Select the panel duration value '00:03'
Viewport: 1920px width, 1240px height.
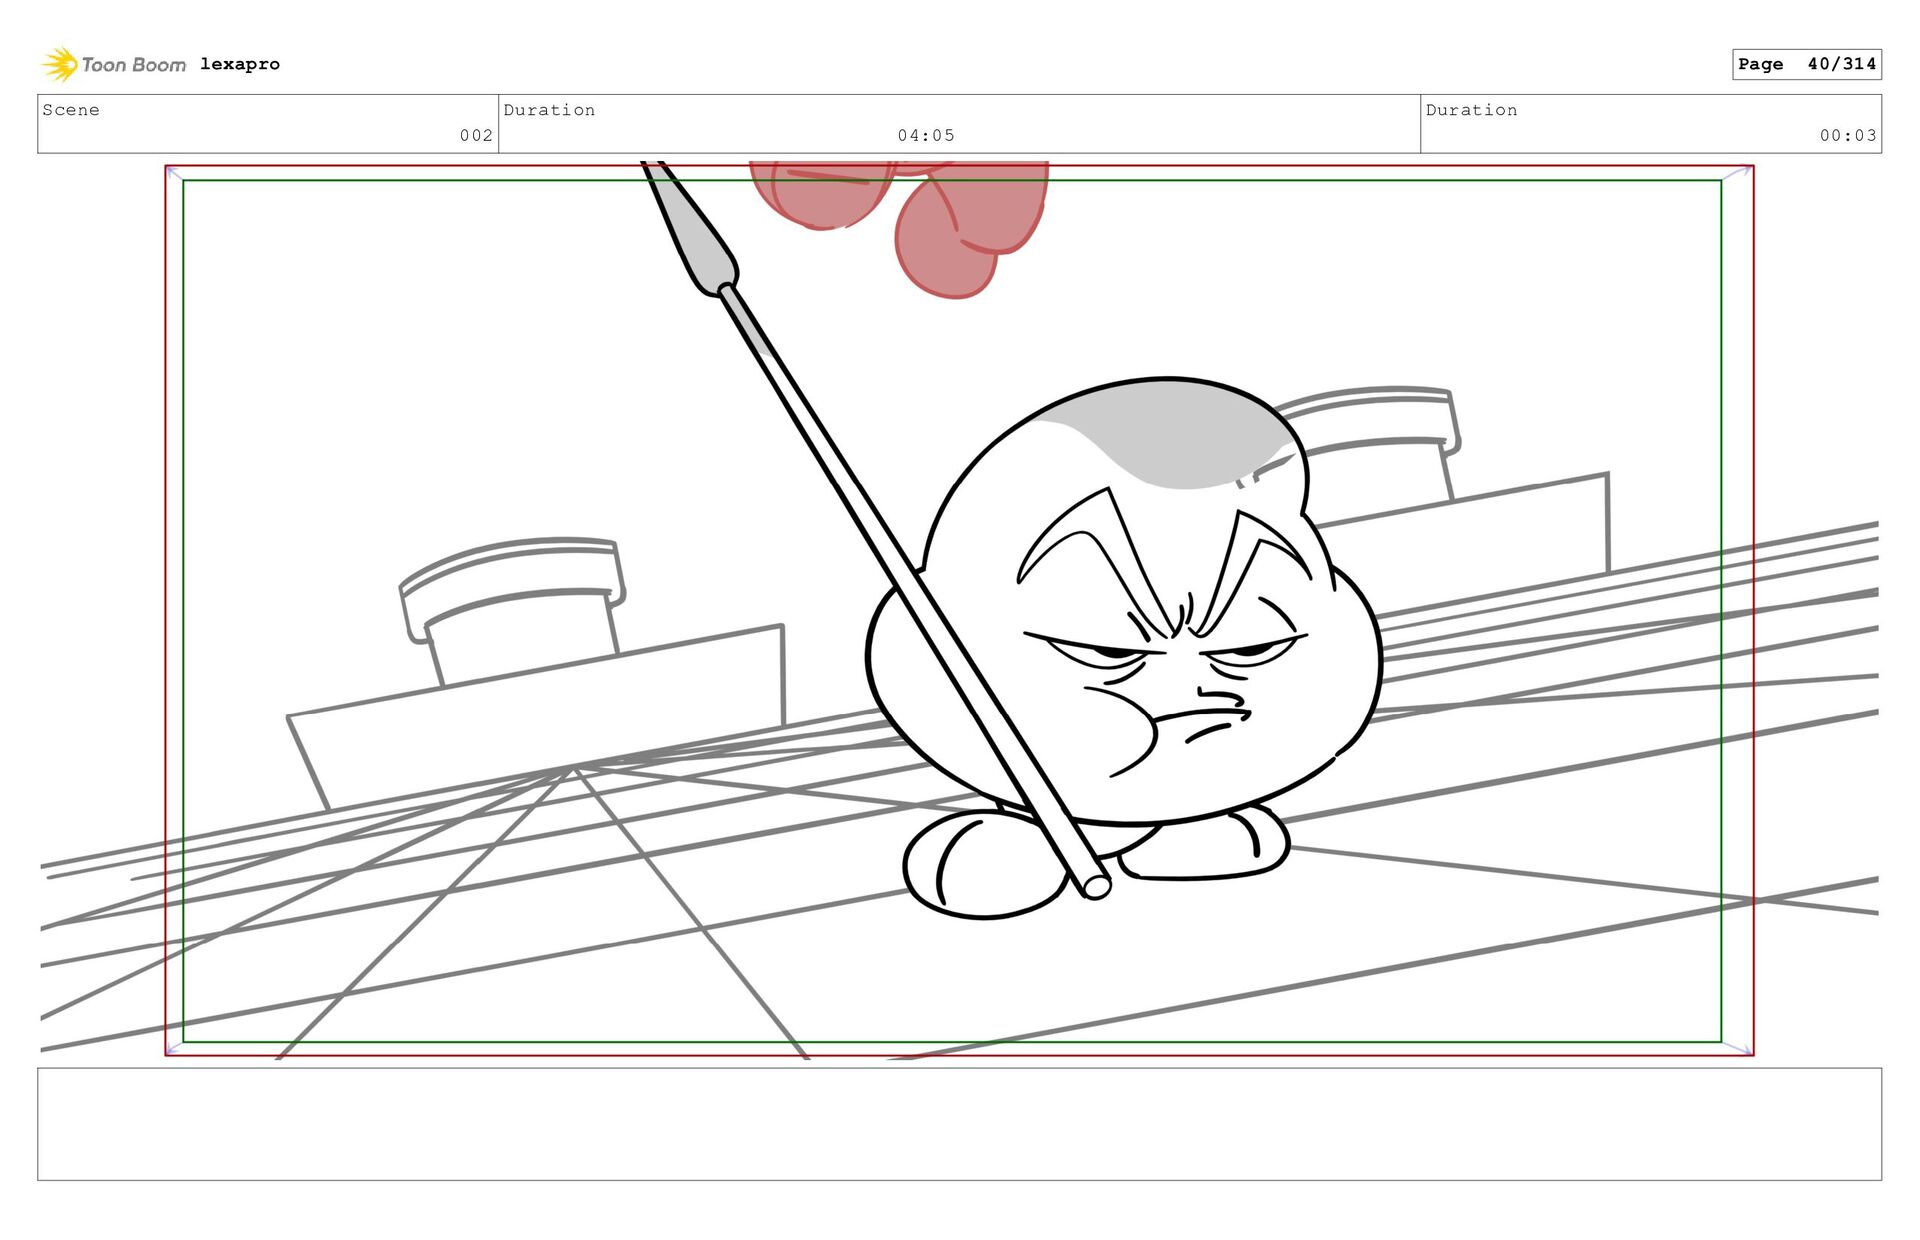click(1848, 135)
